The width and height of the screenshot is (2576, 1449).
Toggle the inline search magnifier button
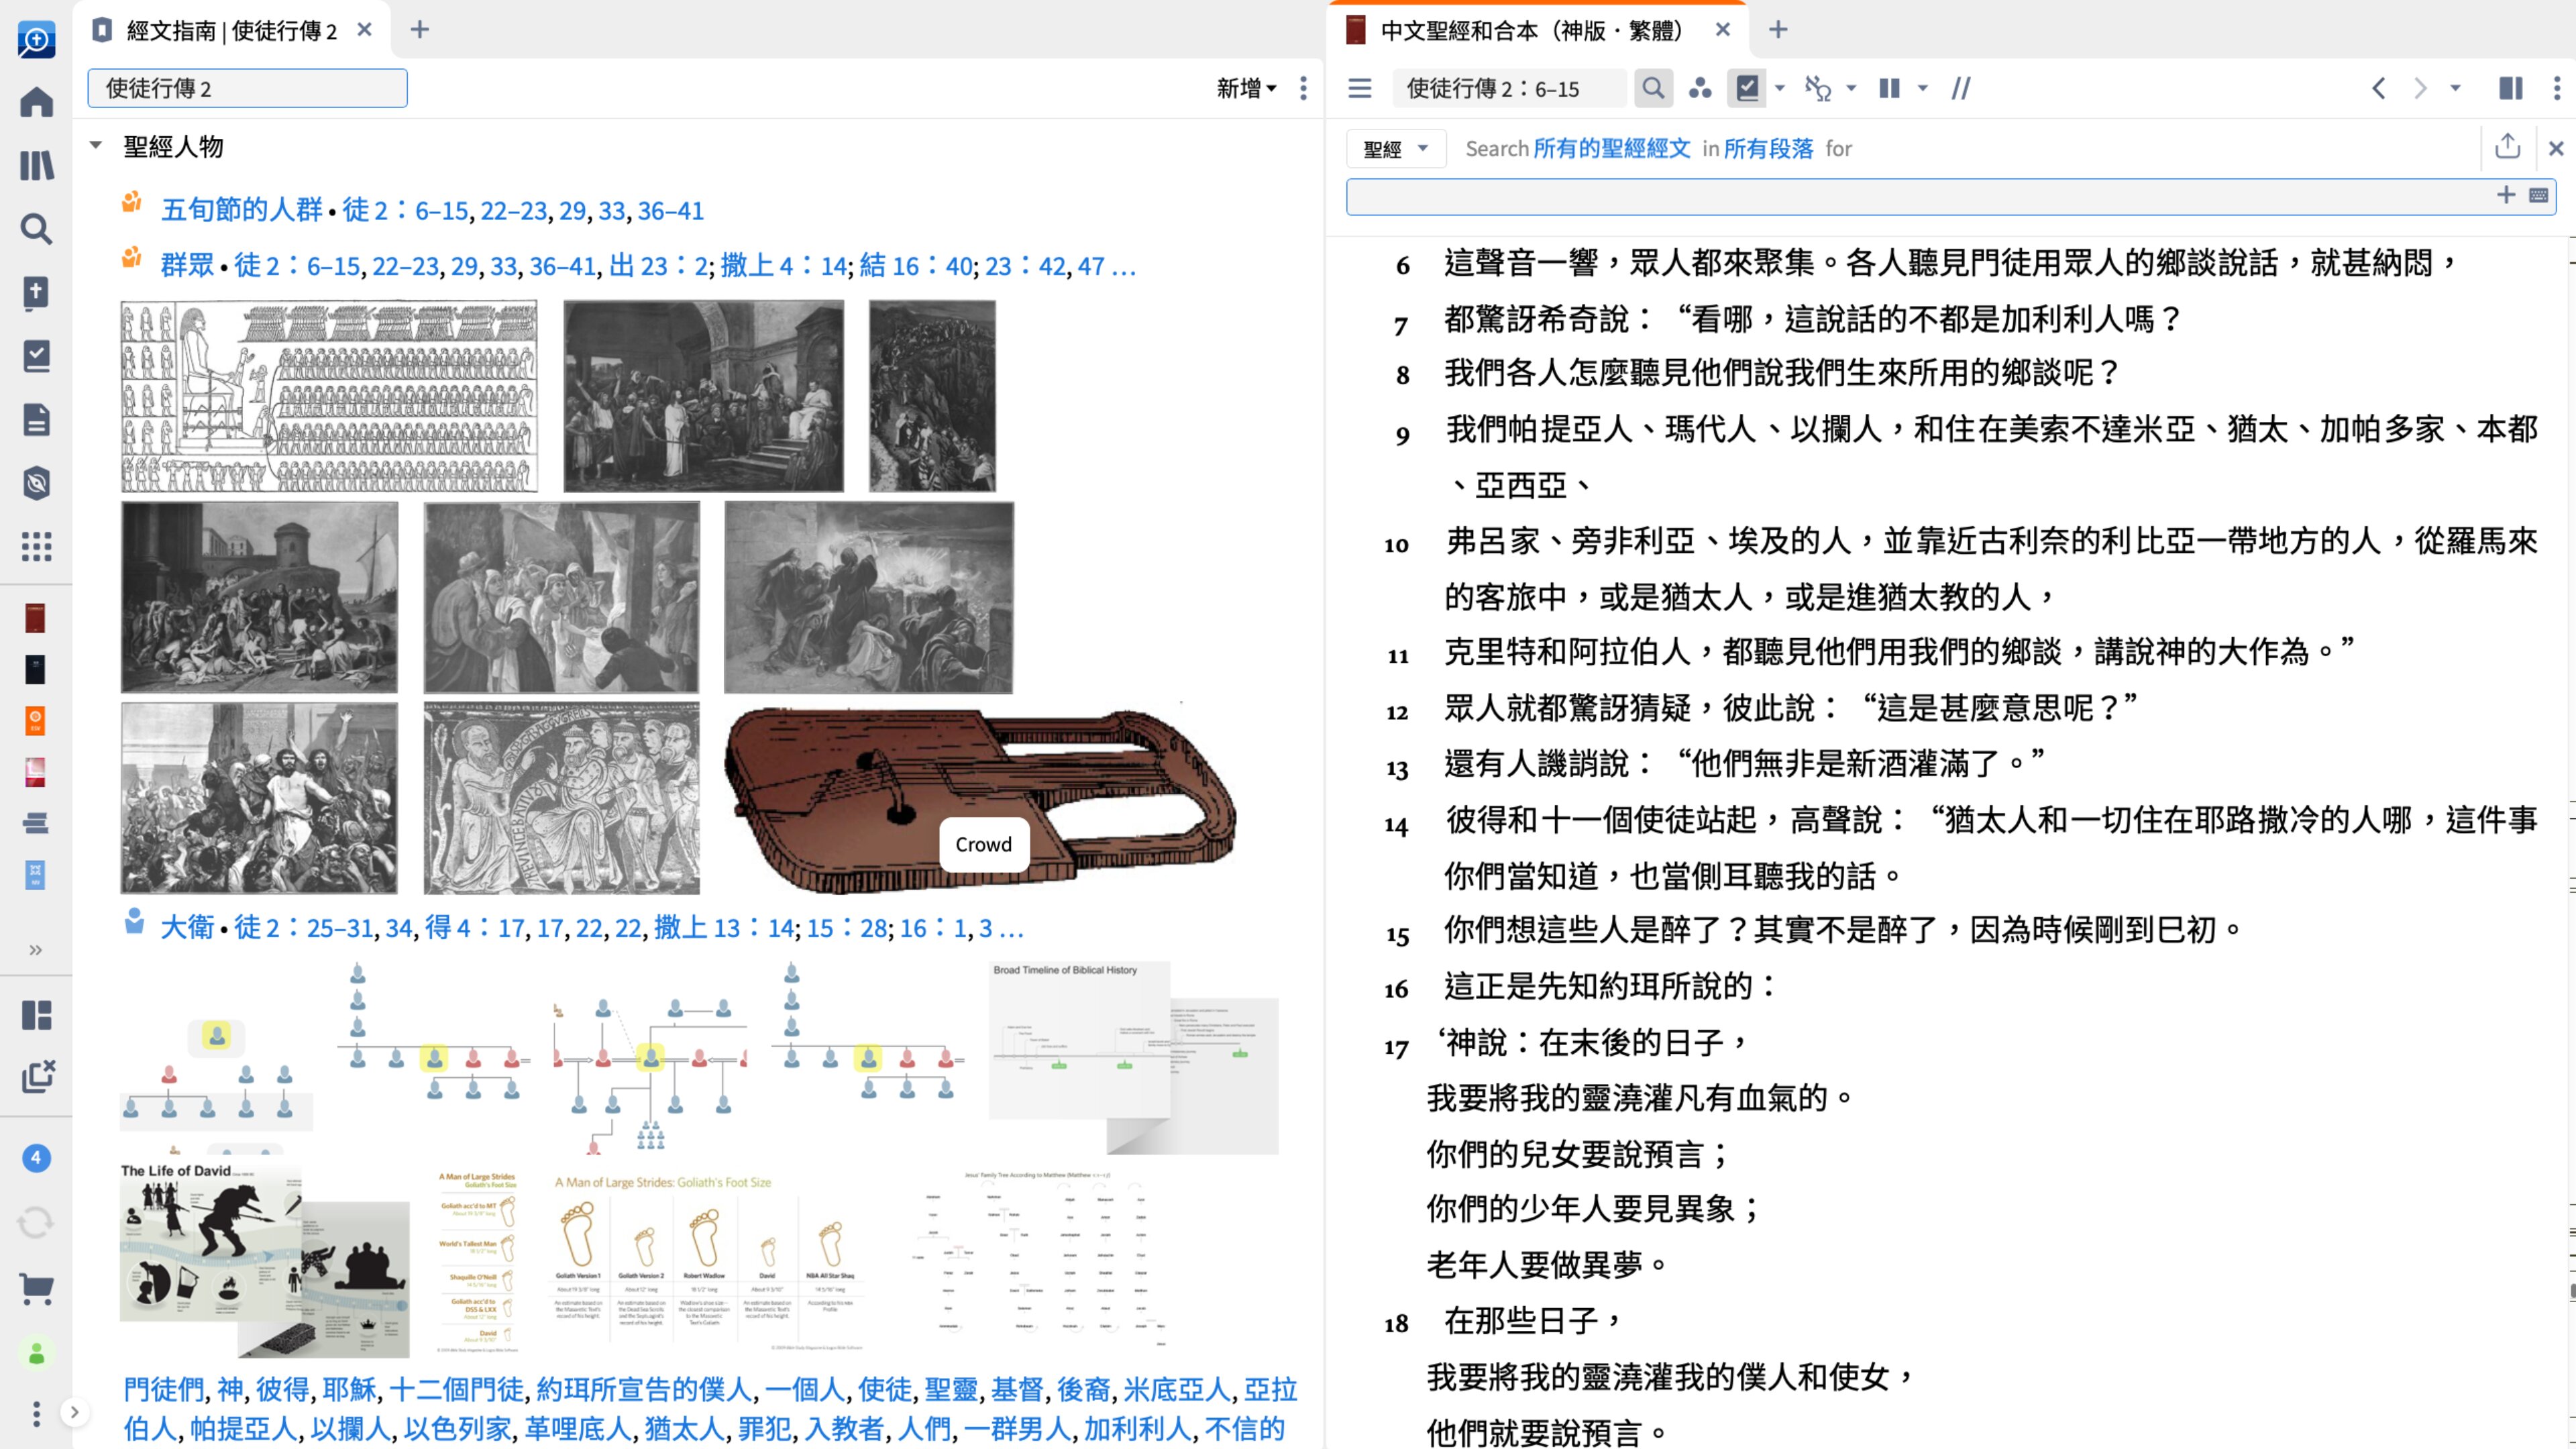pos(1653,88)
